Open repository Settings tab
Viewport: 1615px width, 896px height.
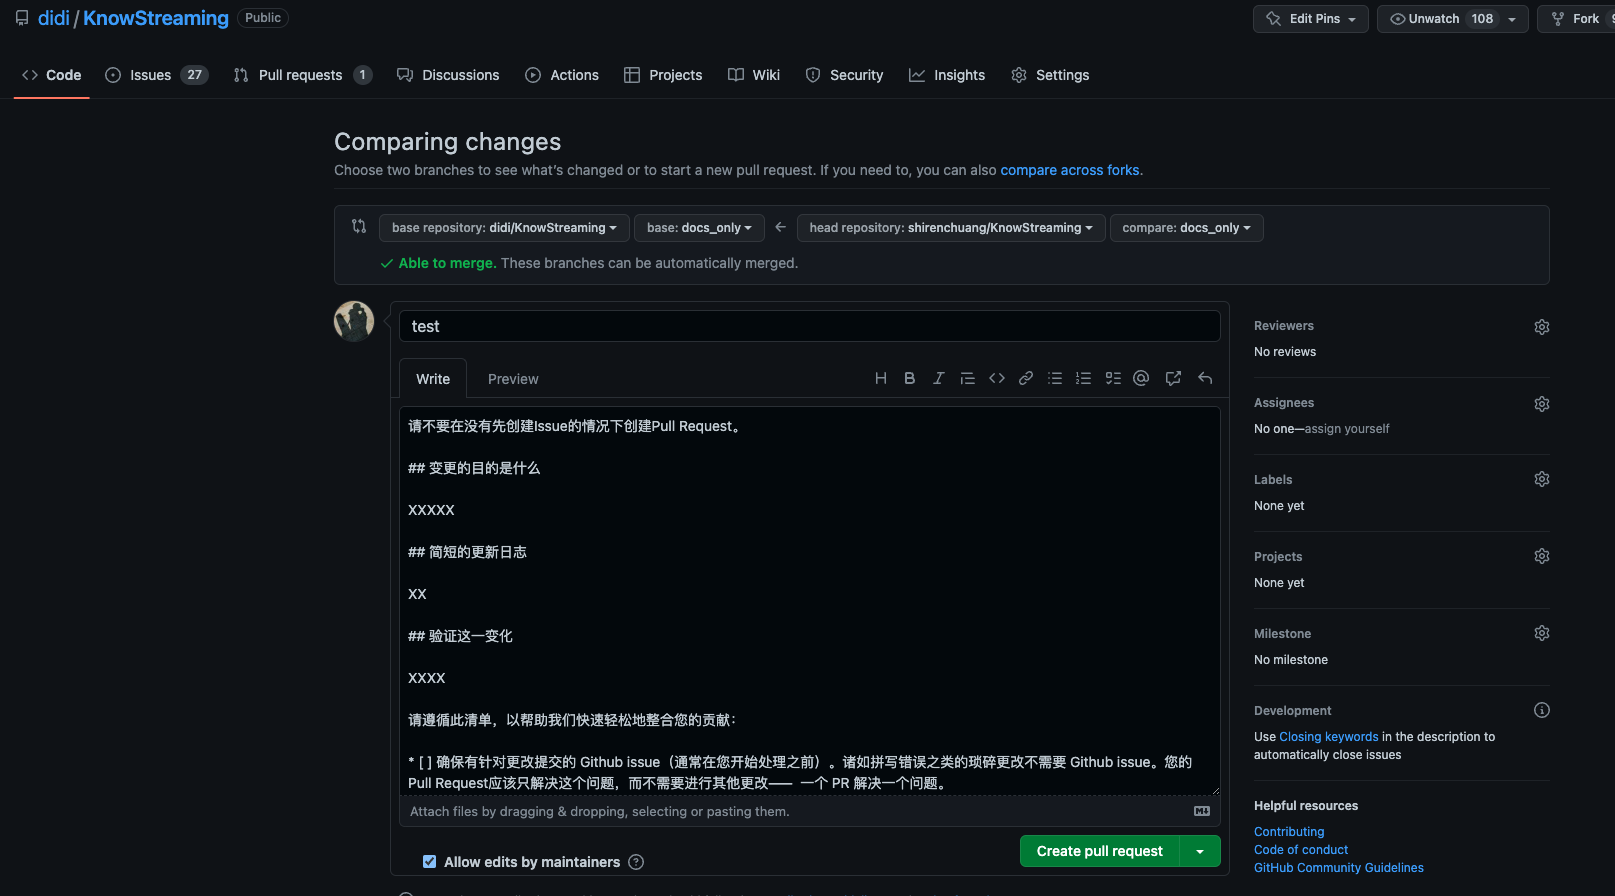1050,75
